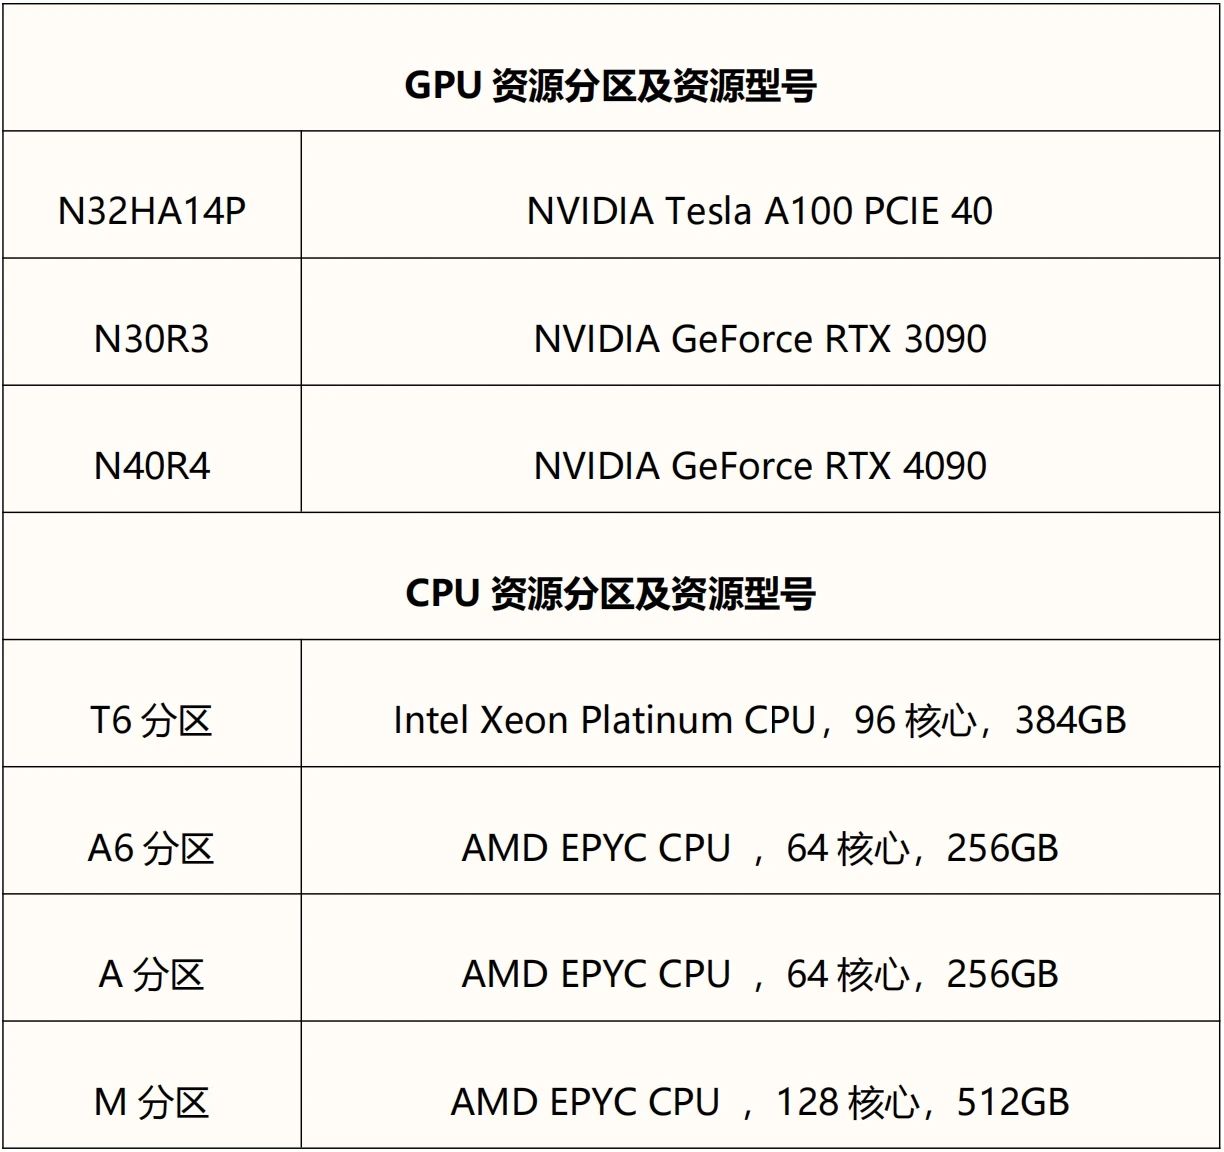Select the N32HA14P partition cell

(x=152, y=211)
